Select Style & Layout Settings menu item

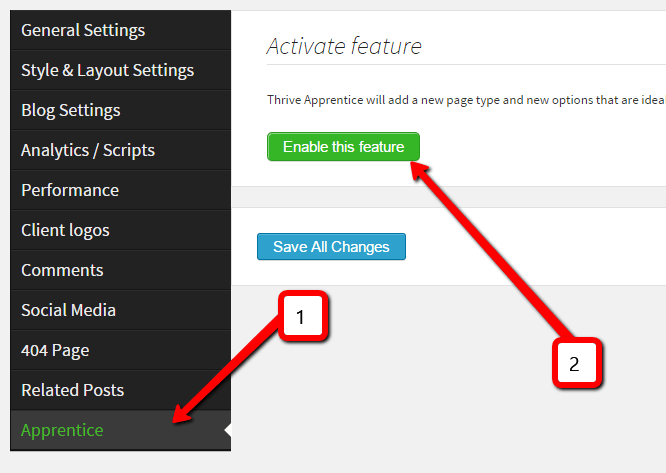pyautogui.click(x=121, y=70)
